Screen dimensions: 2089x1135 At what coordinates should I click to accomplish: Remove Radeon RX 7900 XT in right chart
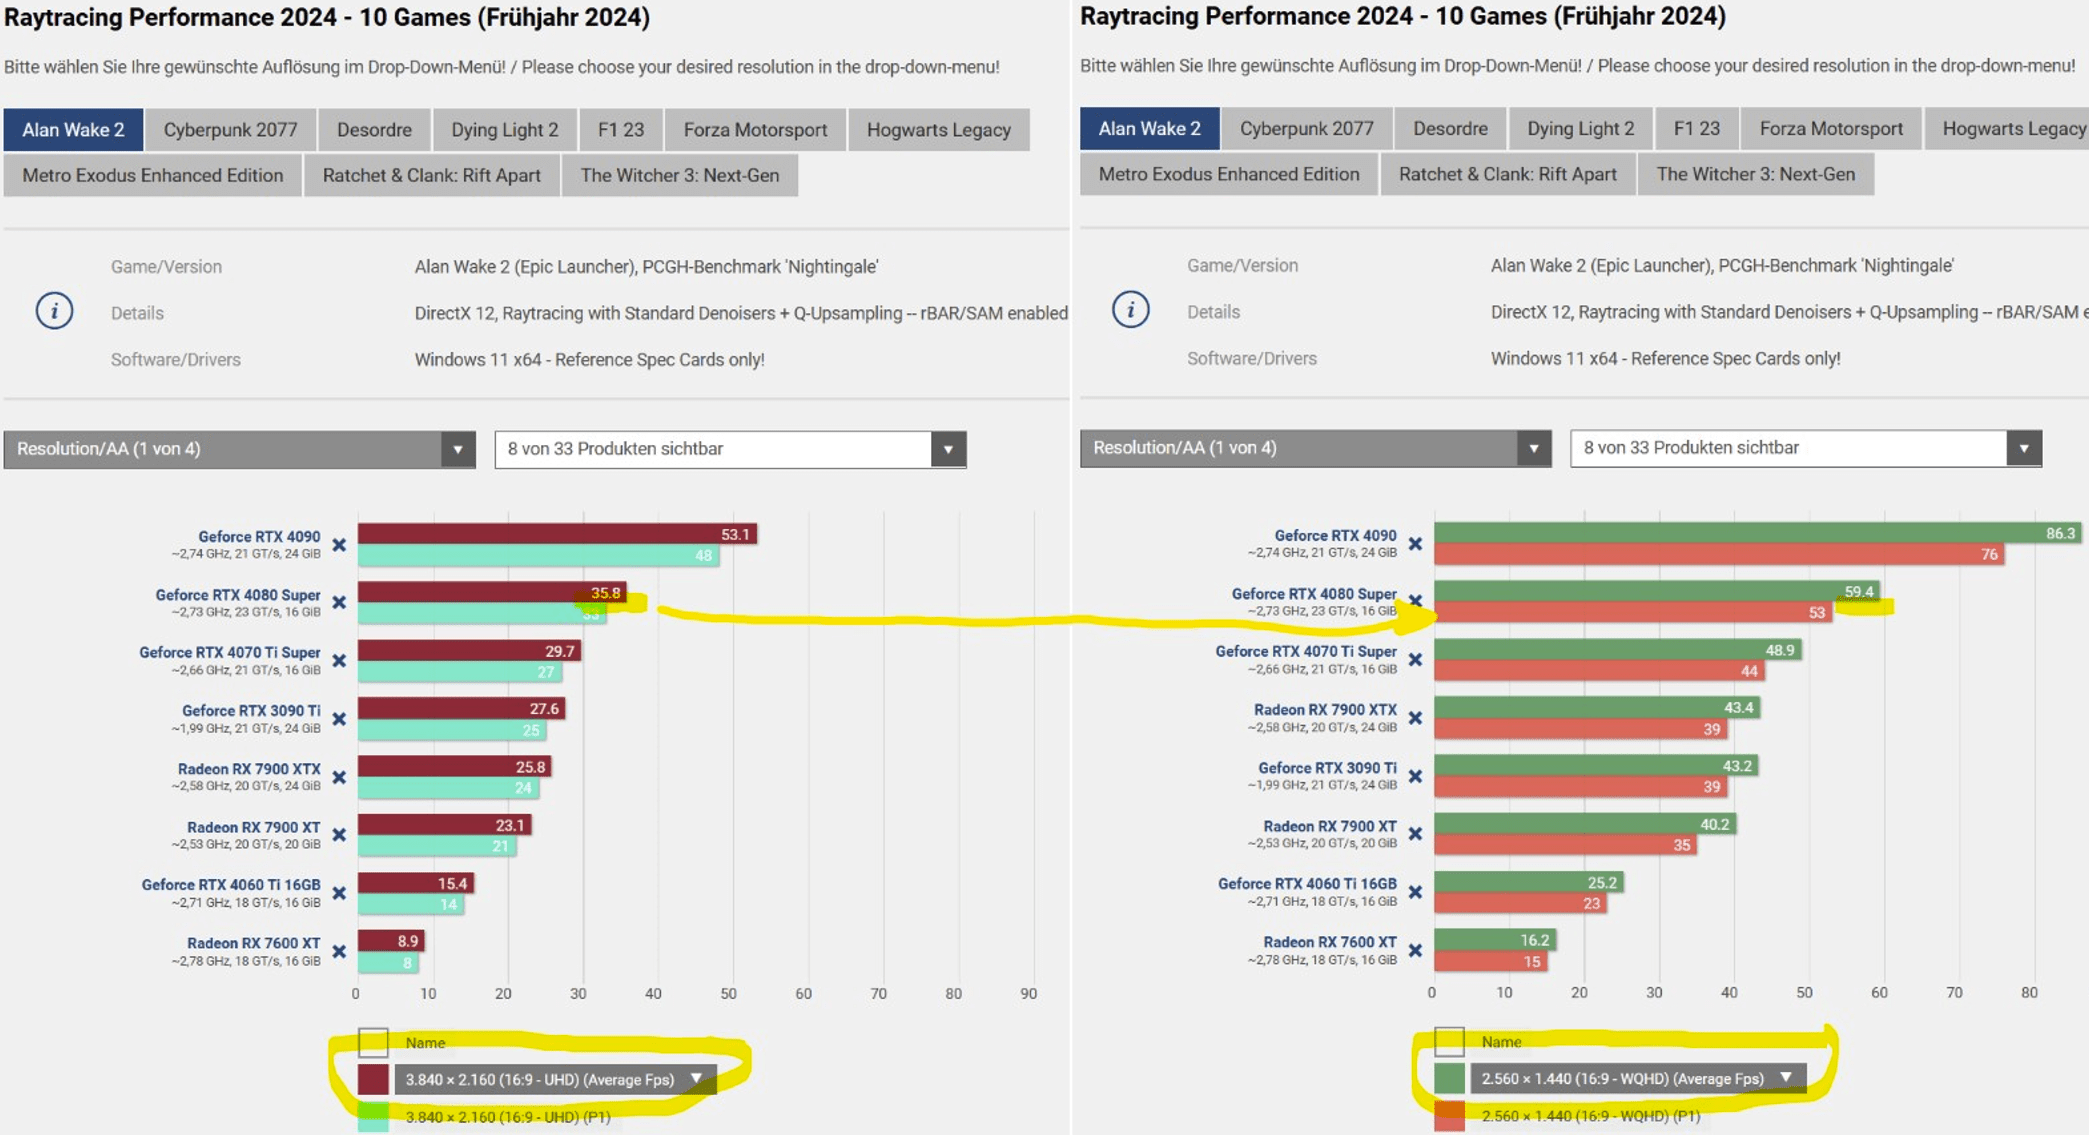point(1415,834)
